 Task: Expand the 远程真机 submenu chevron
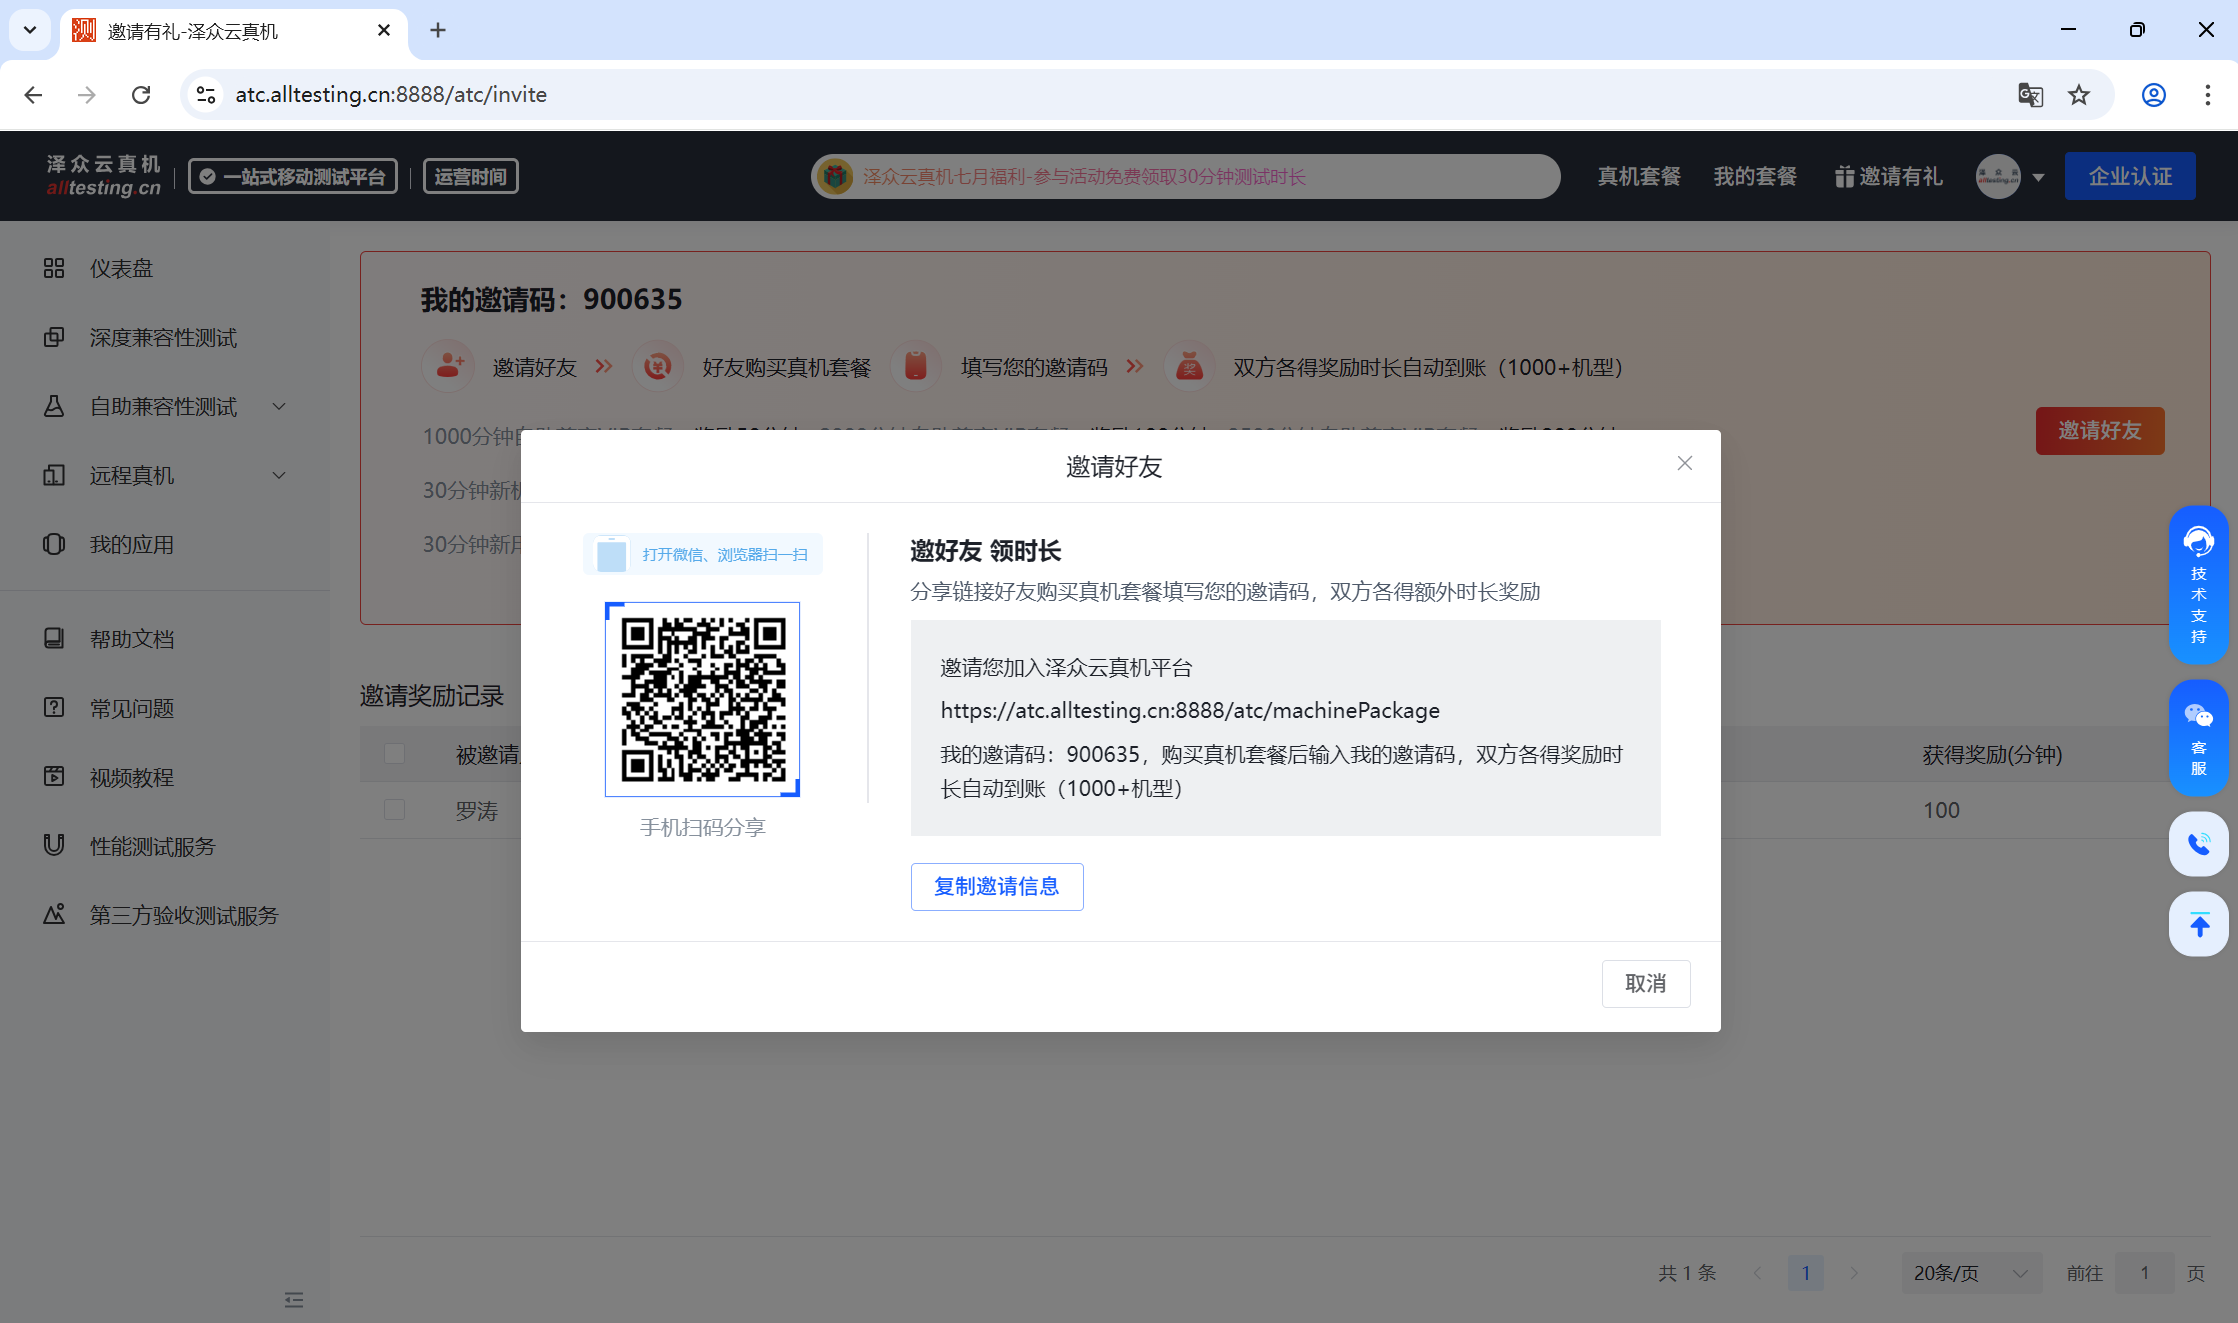[280, 476]
